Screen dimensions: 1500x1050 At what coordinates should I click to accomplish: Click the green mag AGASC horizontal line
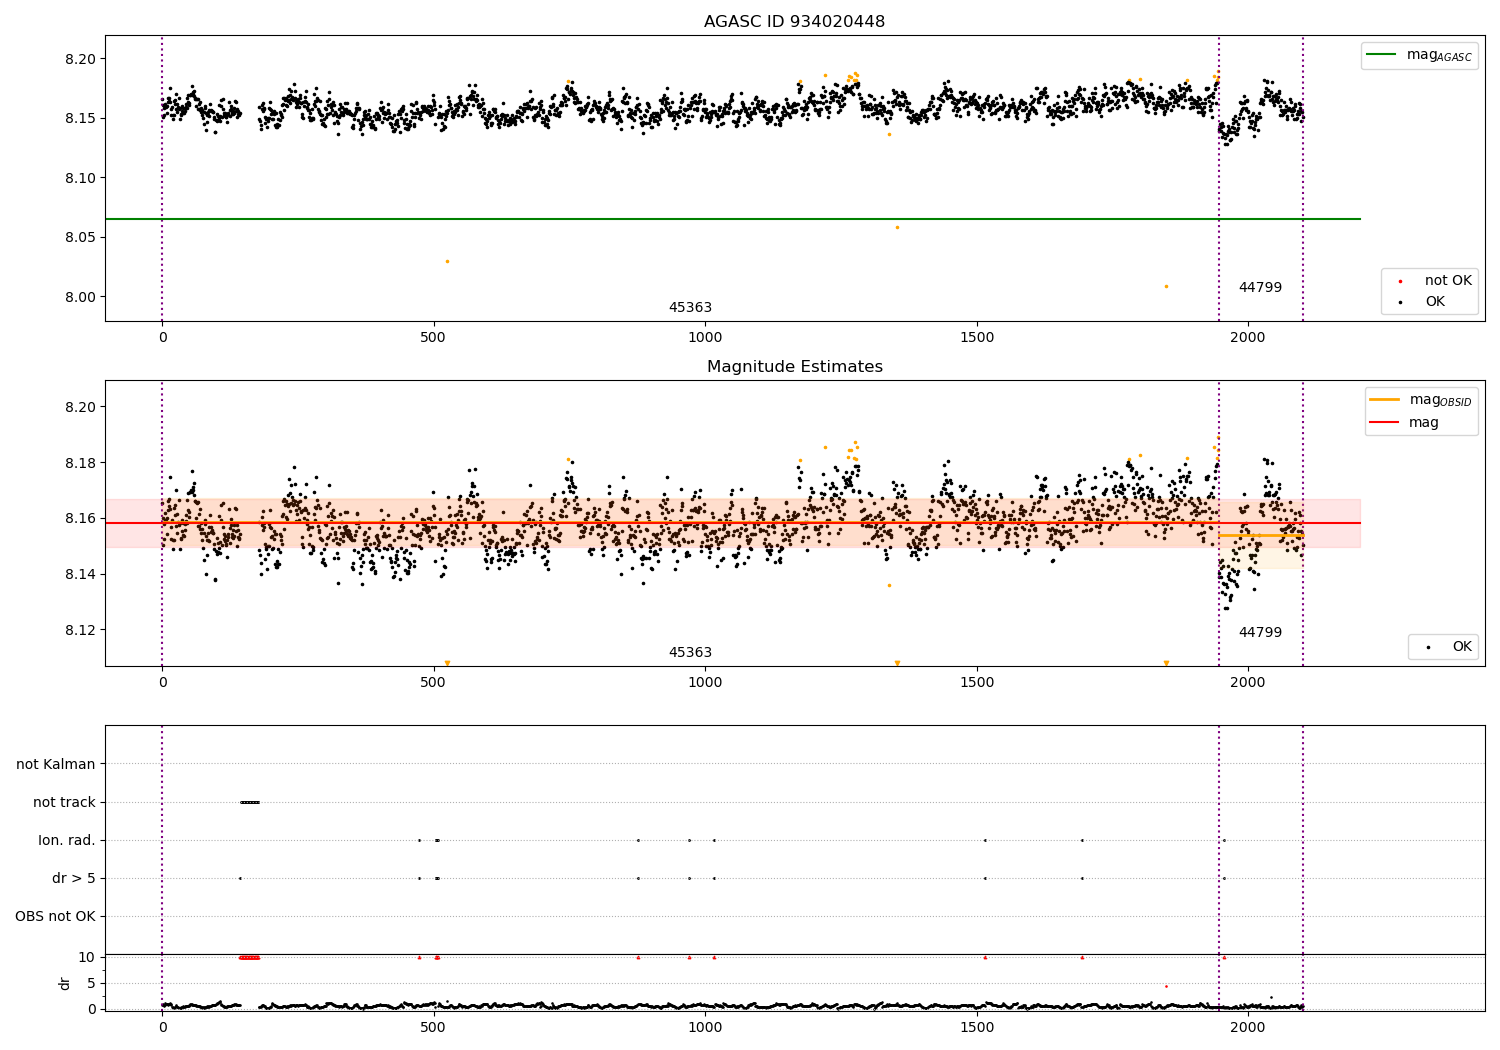point(732,219)
